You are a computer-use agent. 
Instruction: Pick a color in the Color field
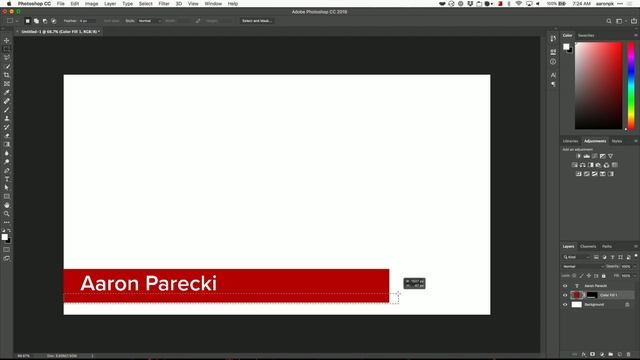[598, 86]
